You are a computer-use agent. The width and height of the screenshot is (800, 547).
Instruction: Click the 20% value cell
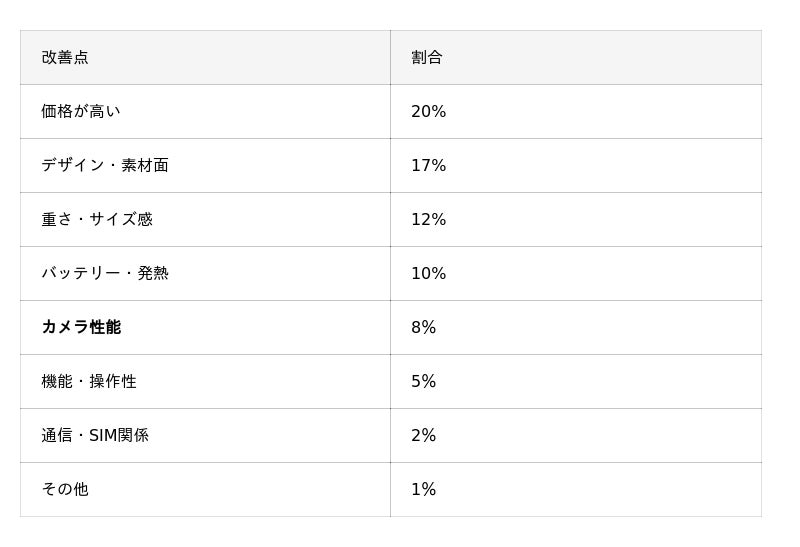pos(429,112)
